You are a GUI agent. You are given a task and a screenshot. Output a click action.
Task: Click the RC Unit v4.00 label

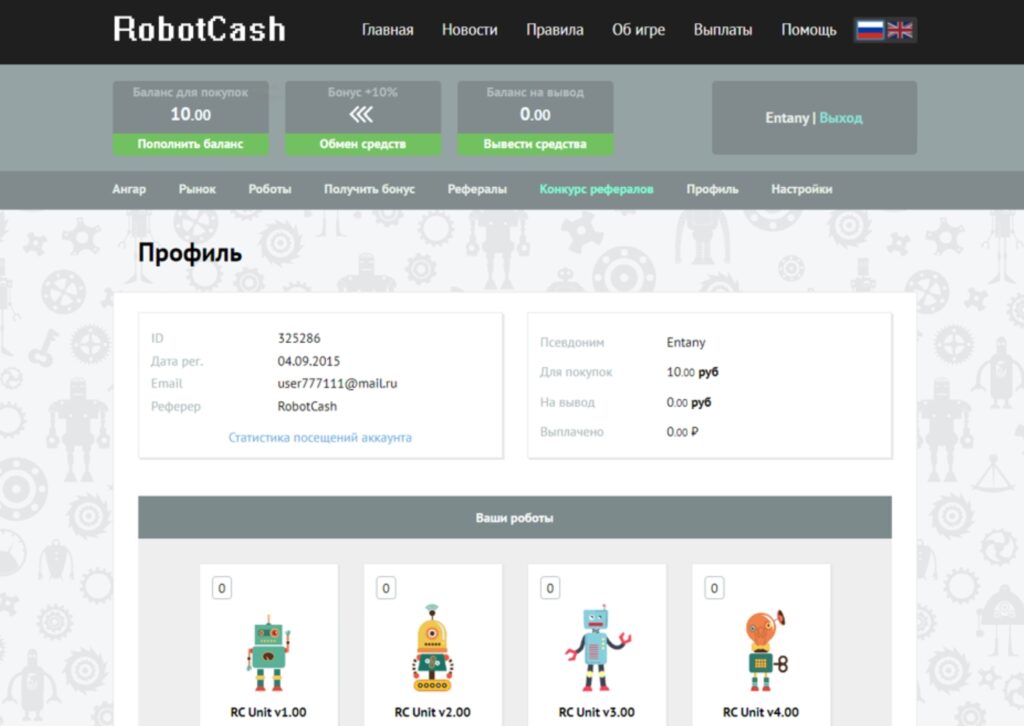click(761, 712)
